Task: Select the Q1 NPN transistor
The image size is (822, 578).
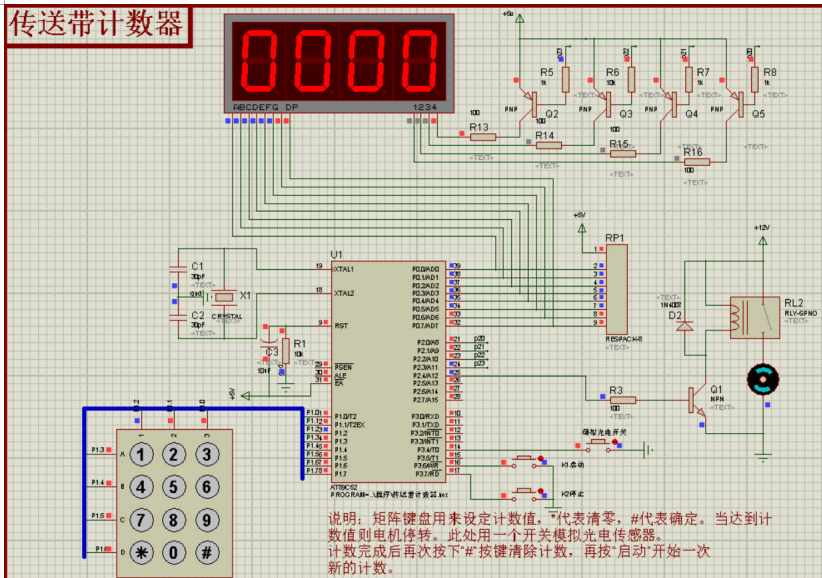Action: click(x=694, y=400)
